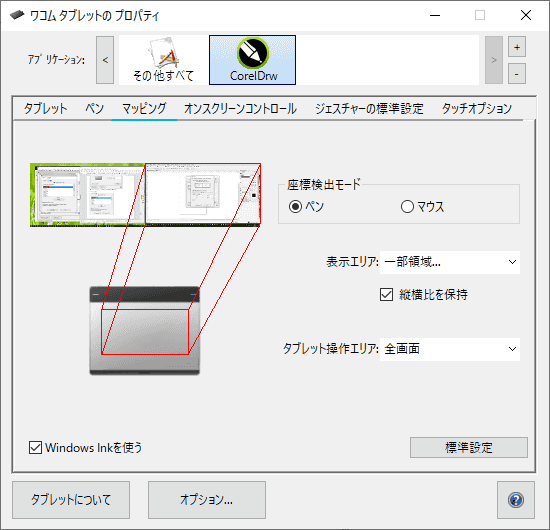Screen dimensions: 550x530
Task: Open the ジェスチャーの標準設定 tab
Action: coord(369,109)
